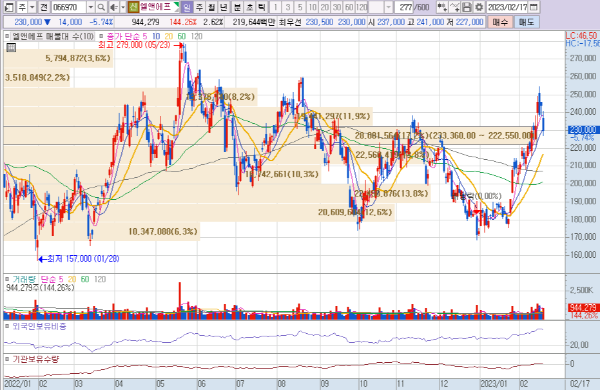
Task: Toggle the 종가 단순 moving average box
Action: (101, 36)
